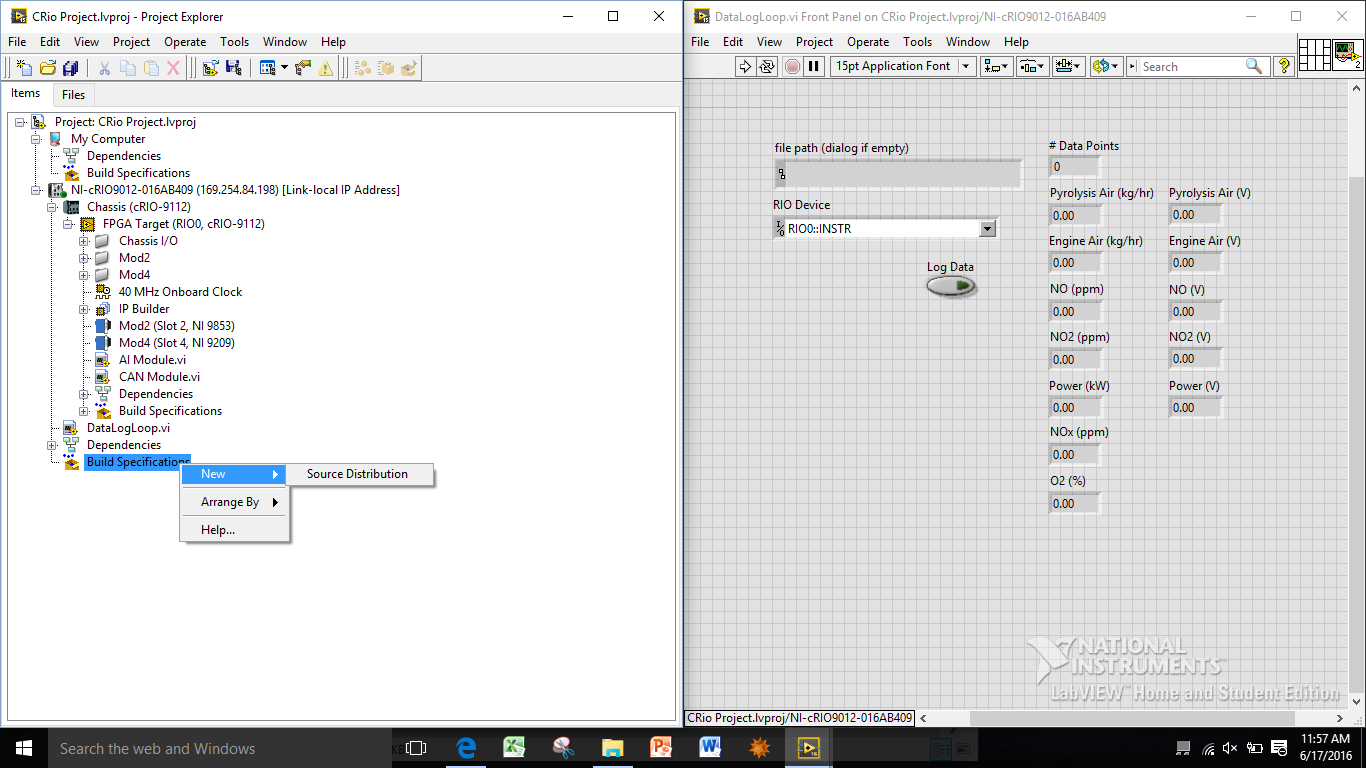Image resolution: width=1366 pixels, height=768 pixels.
Task: Open Microsoft Edge from taskbar
Action: (x=466, y=747)
